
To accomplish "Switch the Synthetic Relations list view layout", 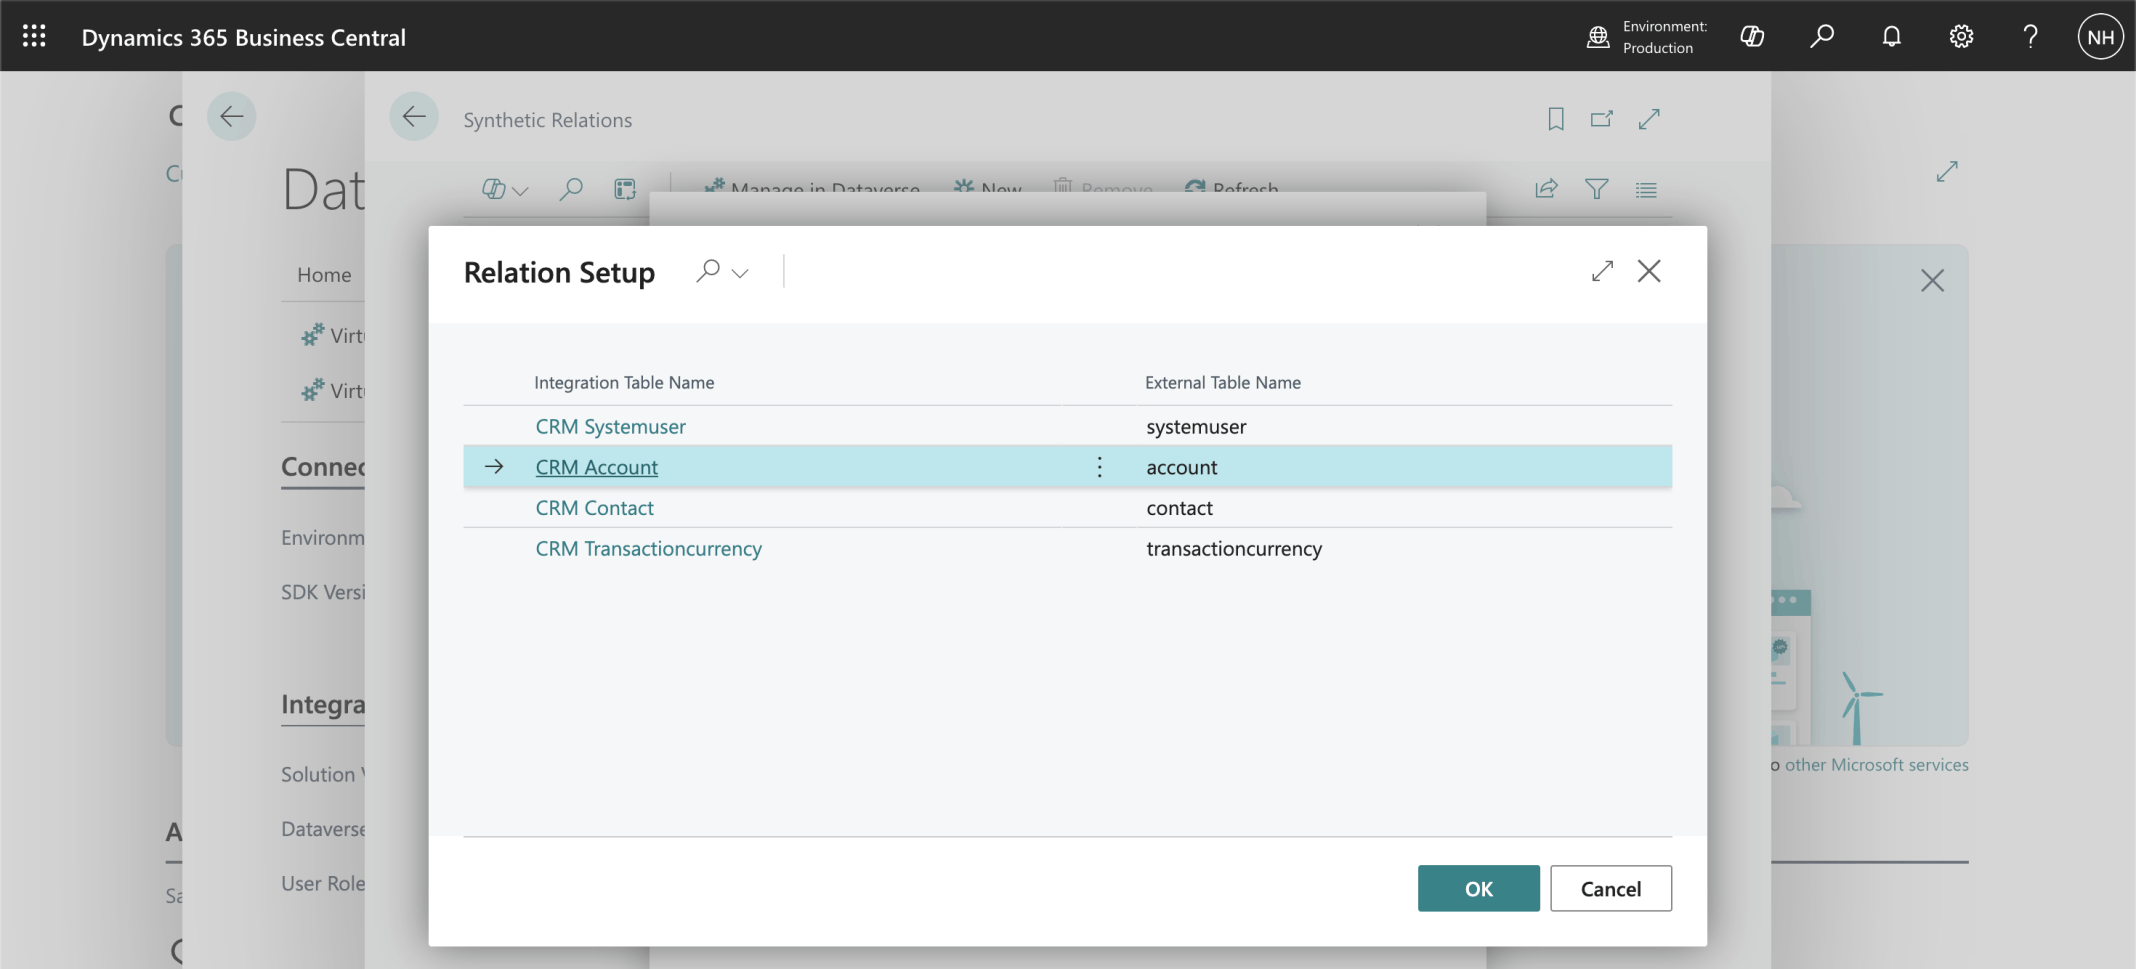I will 1646,189.
